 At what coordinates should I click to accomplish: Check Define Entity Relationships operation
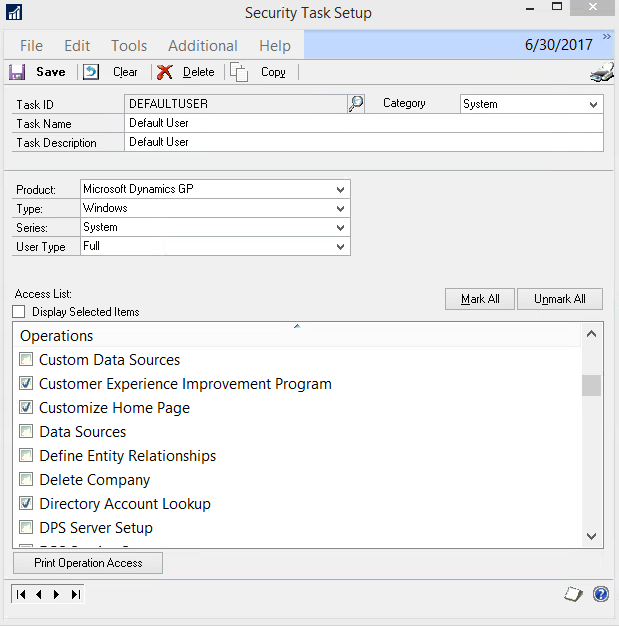(x=26, y=455)
